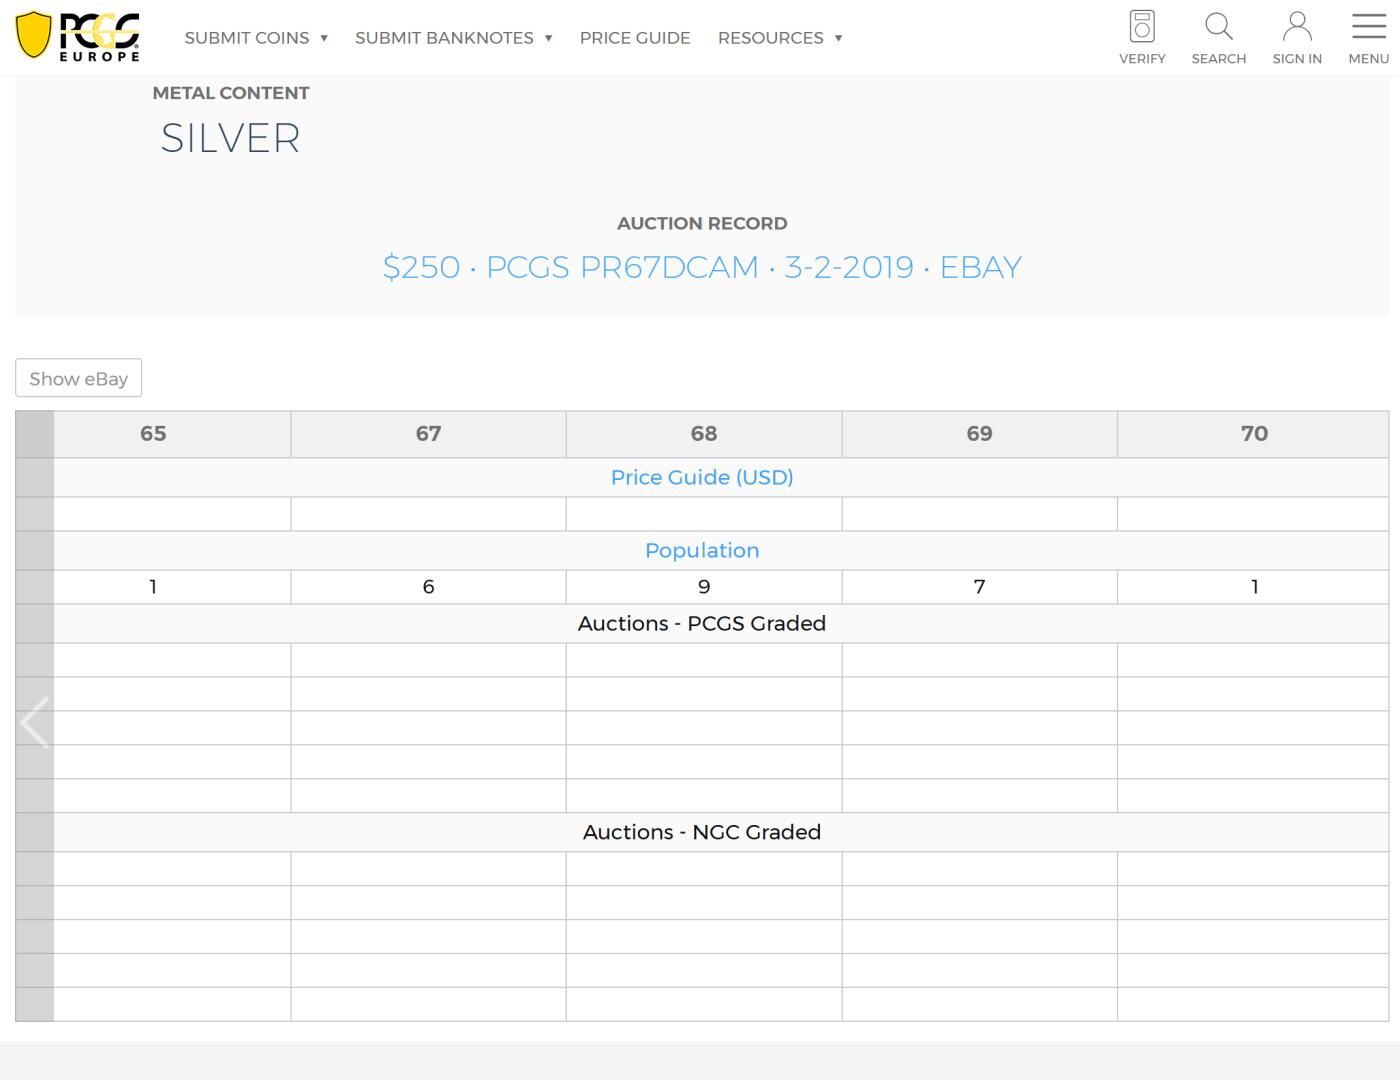Open the $250 PCGS PR67DCAM auction record
Image resolution: width=1400 pixels, height=1080 pixels.
pos(702,267)
